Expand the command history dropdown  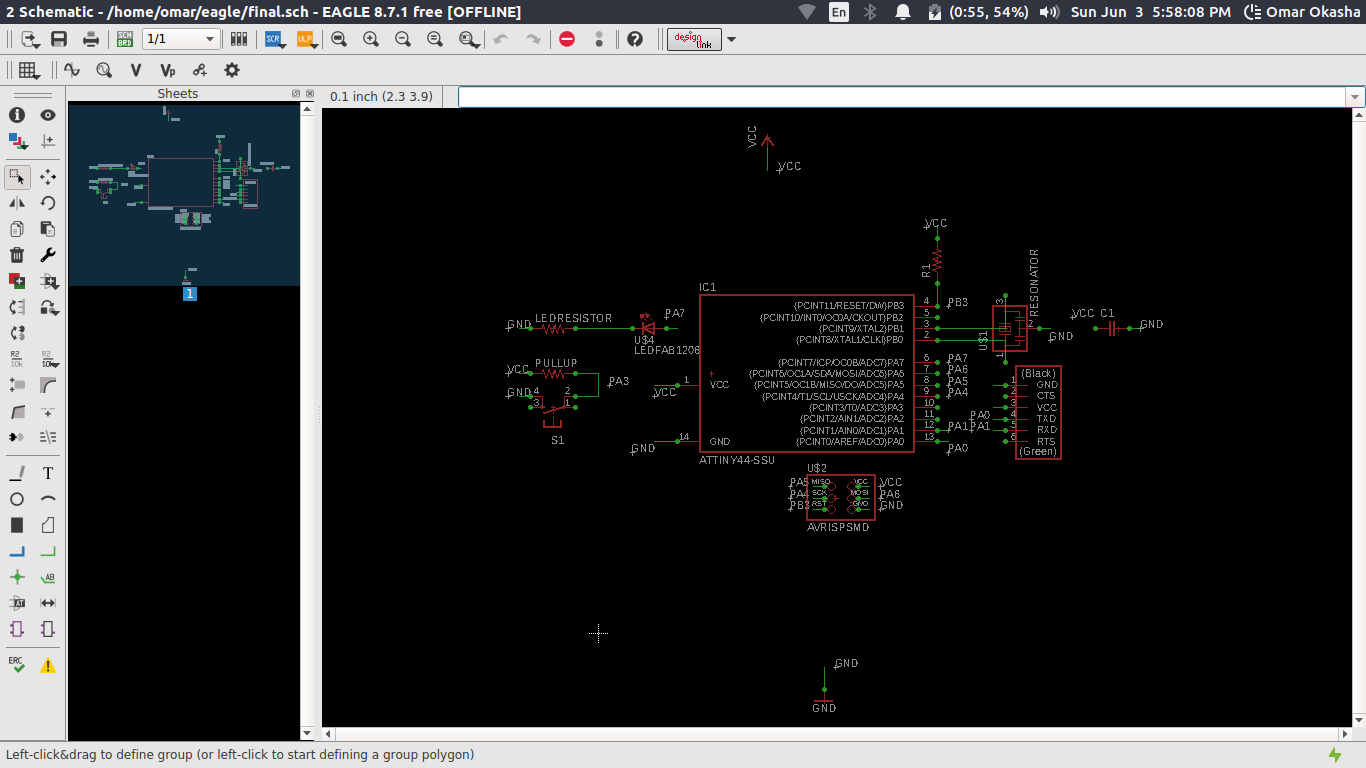pyautogui.click(x=1356, y=97)
